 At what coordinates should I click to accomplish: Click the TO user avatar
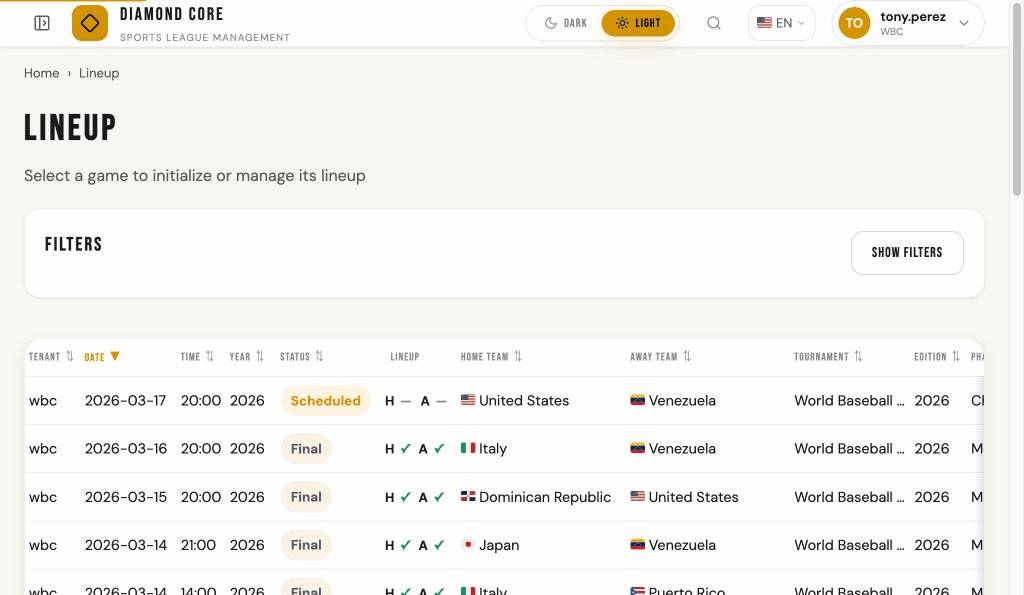coord(854,23)
